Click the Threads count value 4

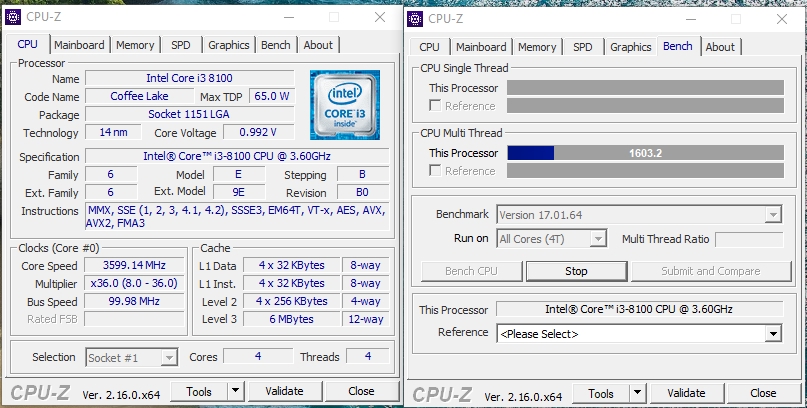click(367, 356)
